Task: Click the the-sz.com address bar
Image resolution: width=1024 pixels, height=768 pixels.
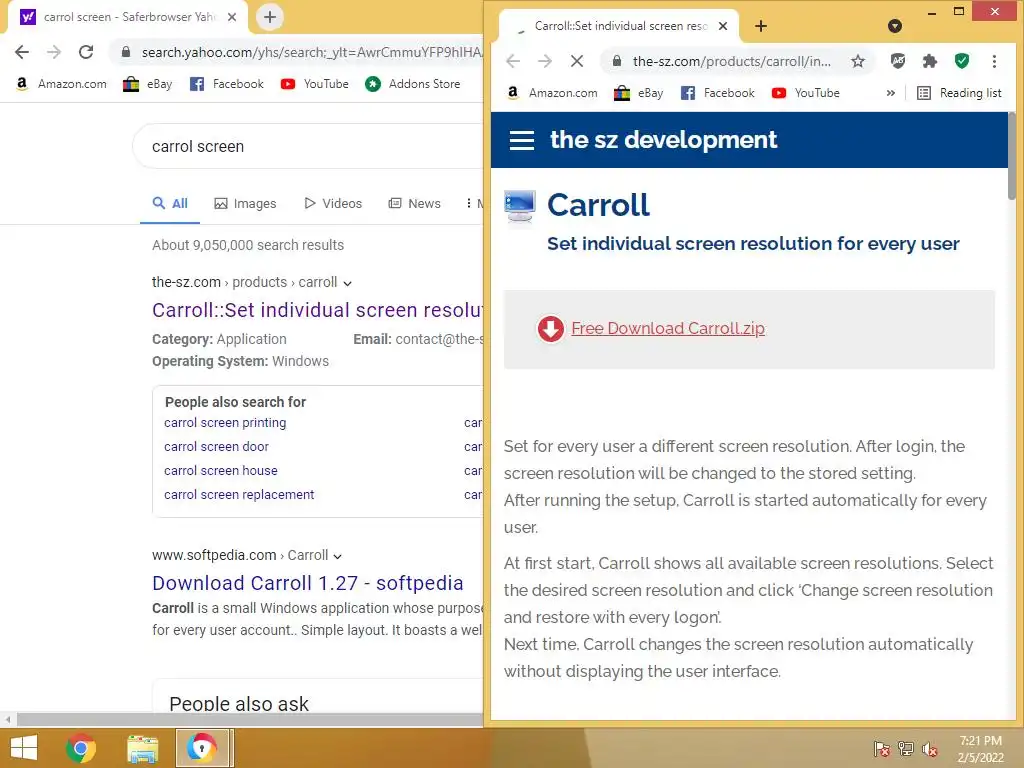Action: [x=731, y=61]
